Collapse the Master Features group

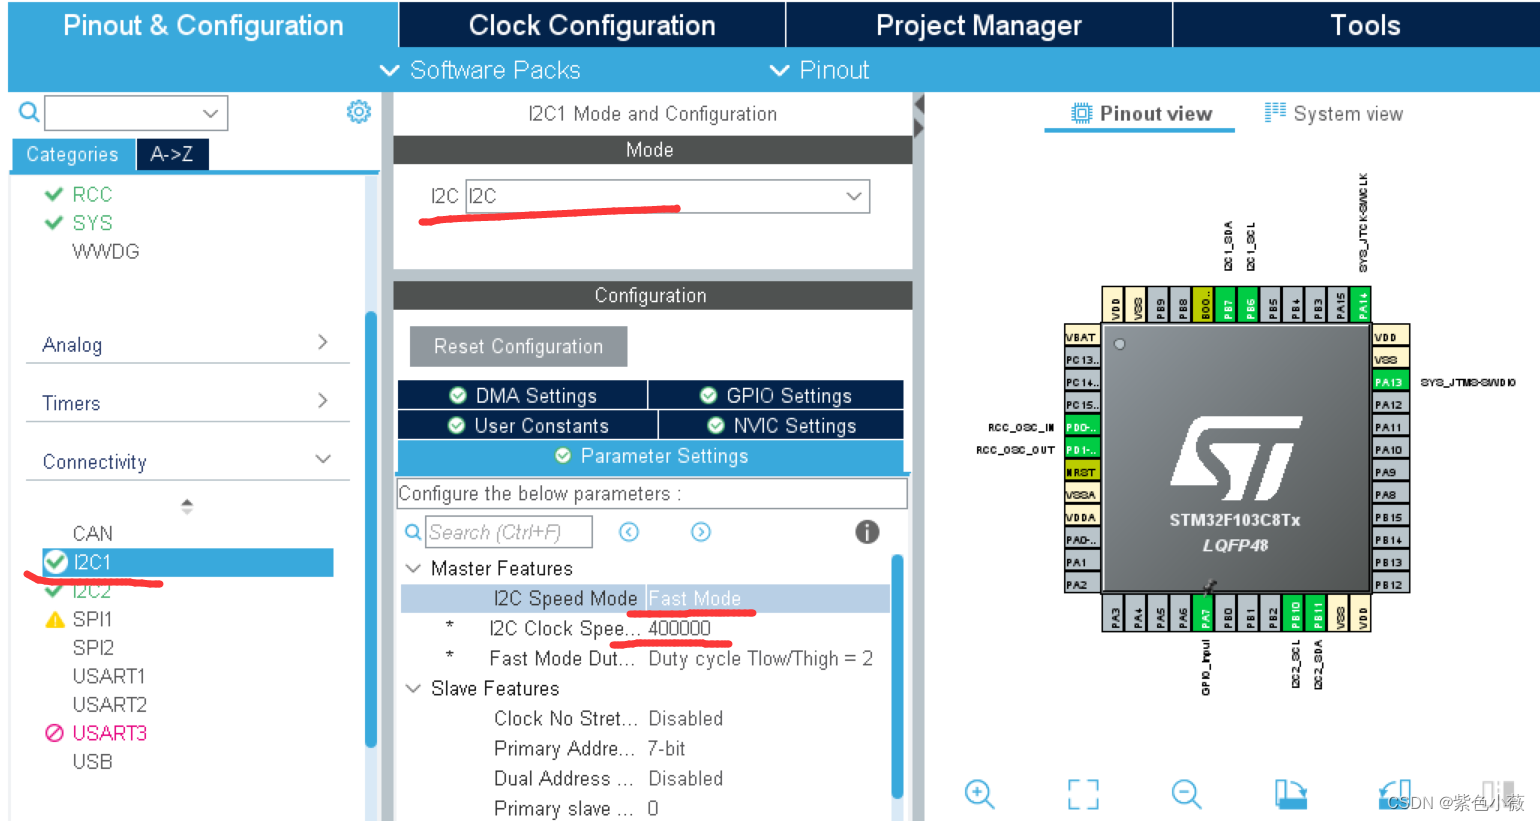pyautogui.click(x=413, y=568)
